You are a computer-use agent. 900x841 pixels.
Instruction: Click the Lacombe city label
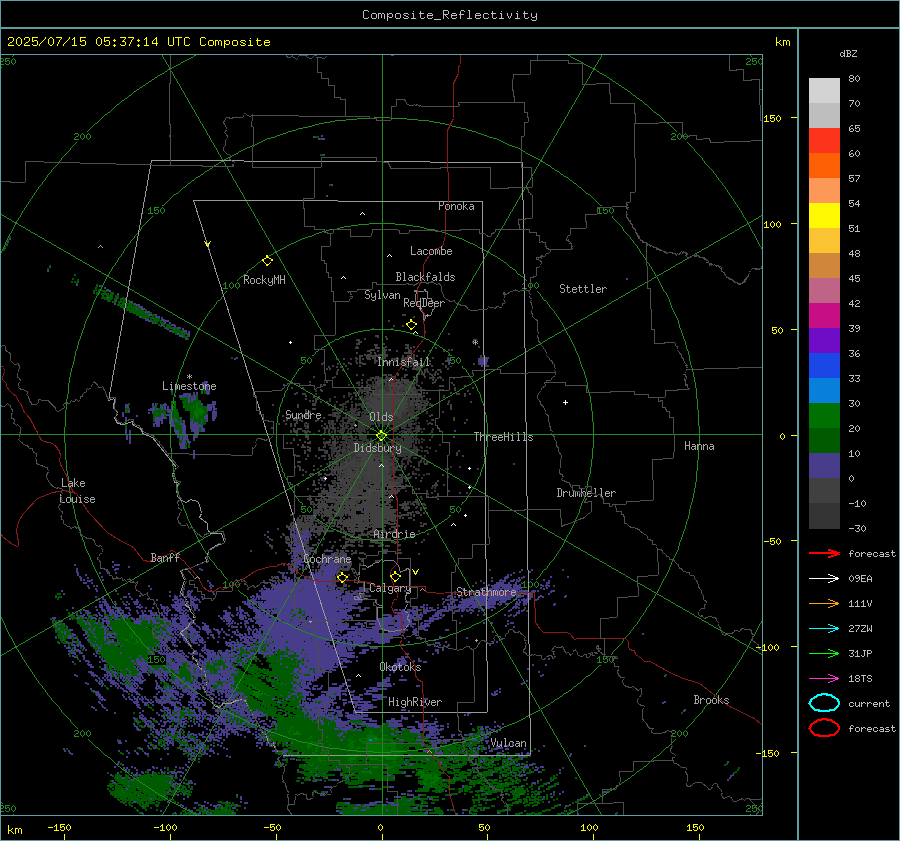431,251
